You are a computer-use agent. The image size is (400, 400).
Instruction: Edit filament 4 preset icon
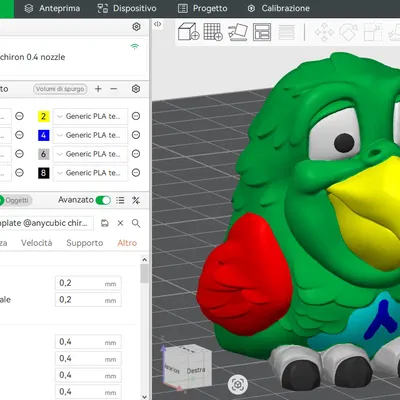coord(136,135)
